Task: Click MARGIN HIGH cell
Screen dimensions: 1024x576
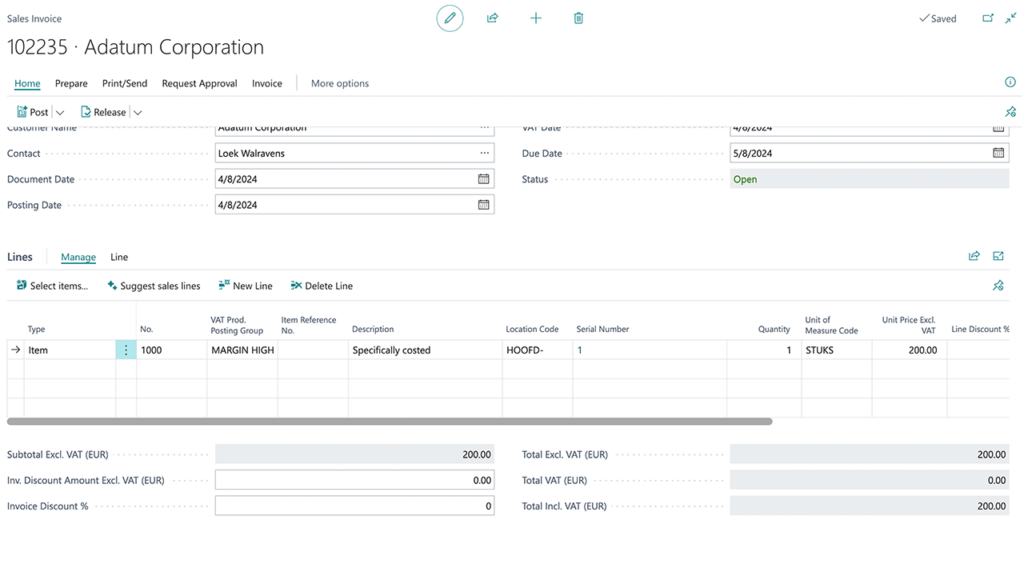Action: [x=242, y=350]
